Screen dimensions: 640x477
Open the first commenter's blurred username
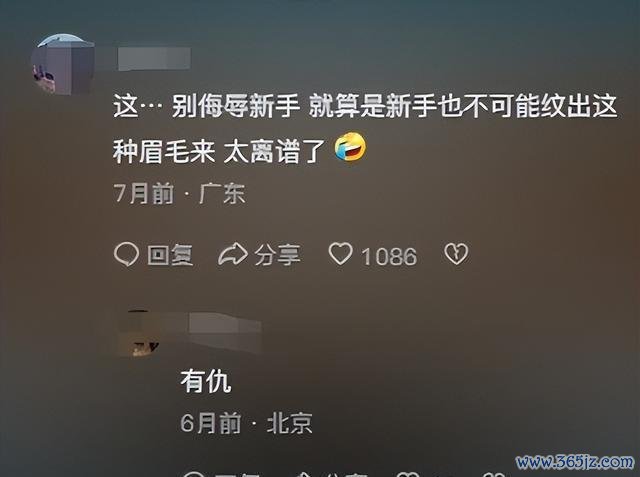pos(154,59)
